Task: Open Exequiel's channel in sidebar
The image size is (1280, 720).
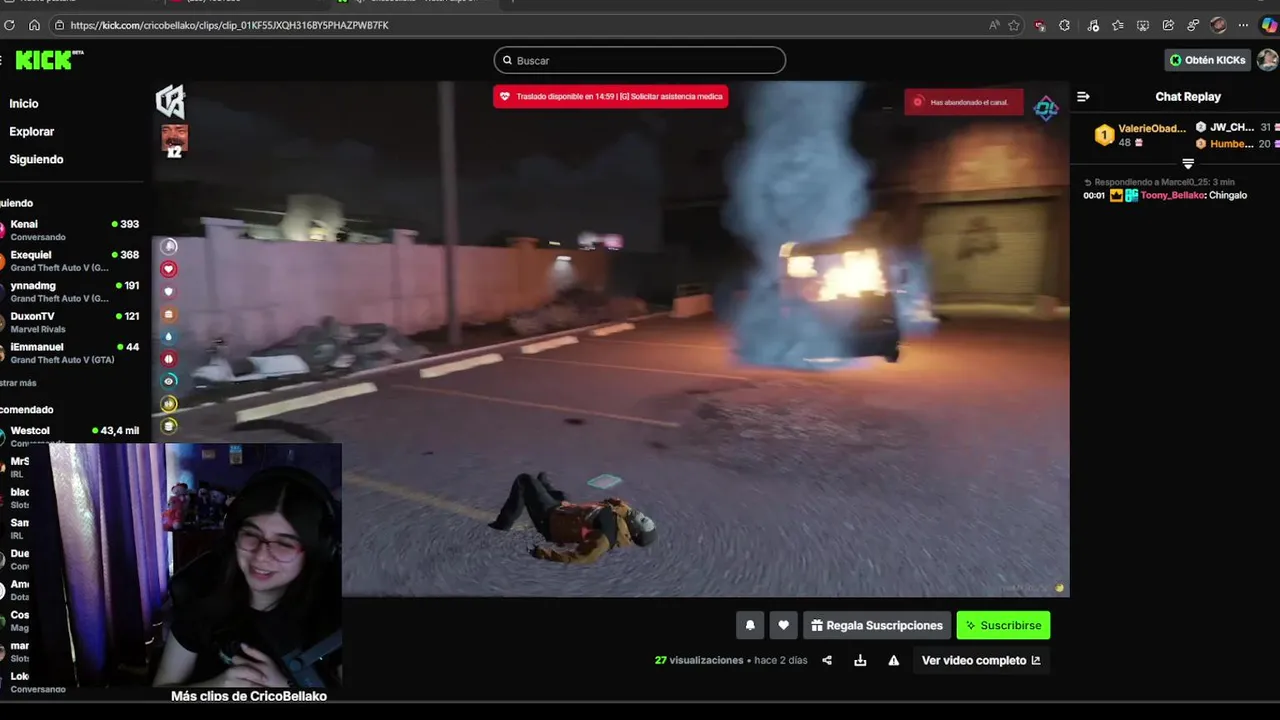Action: click(72, 261)
